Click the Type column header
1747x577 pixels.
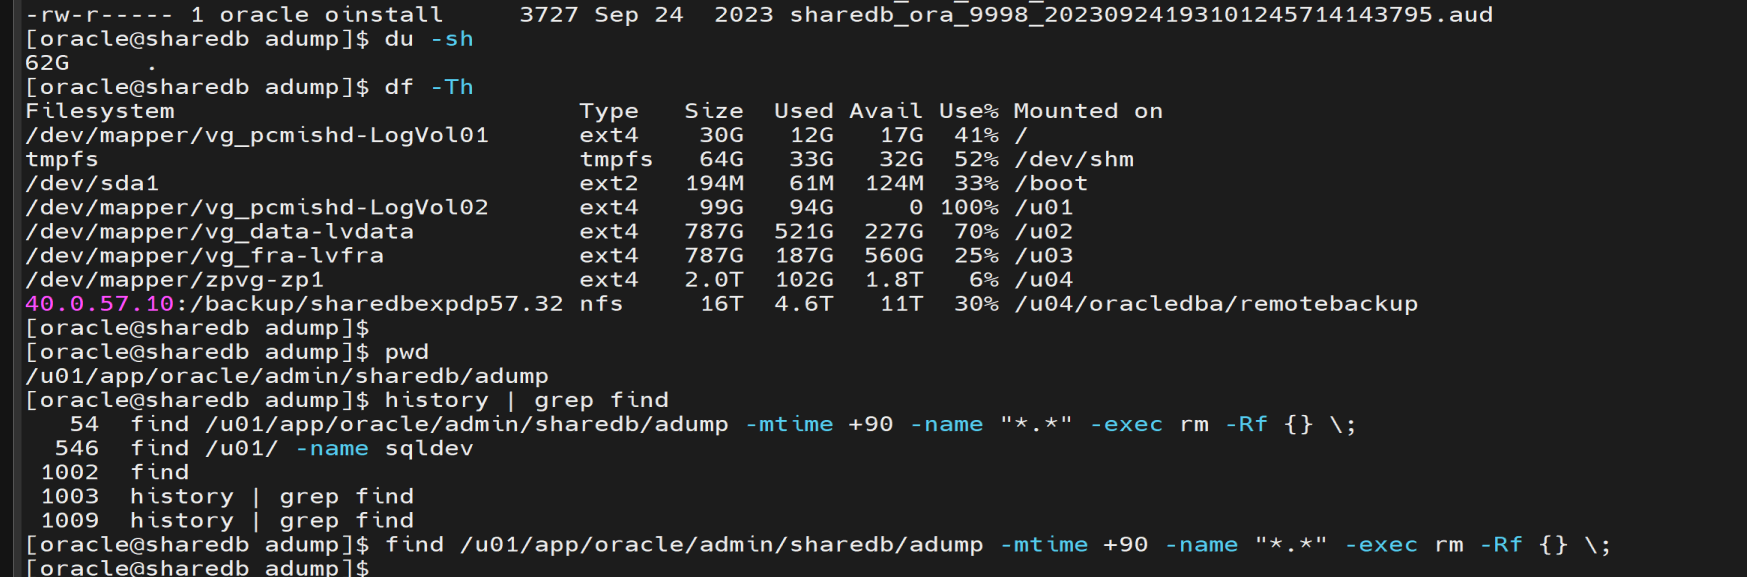pyautogui.click(x=608, y=111)
